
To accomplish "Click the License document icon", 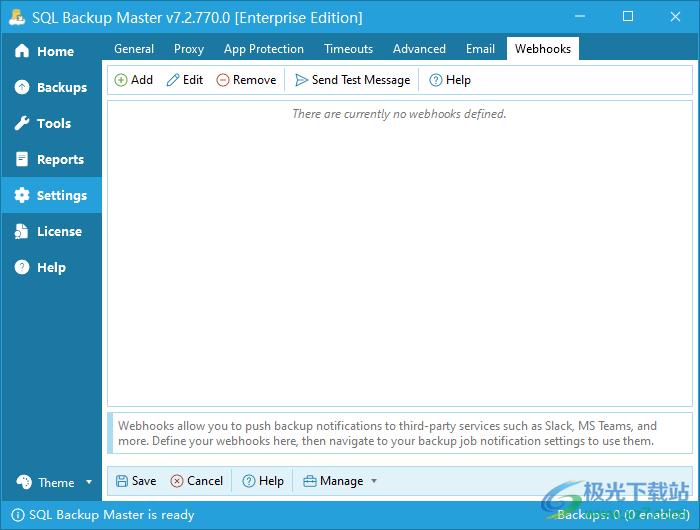I will tap(21, 231).
